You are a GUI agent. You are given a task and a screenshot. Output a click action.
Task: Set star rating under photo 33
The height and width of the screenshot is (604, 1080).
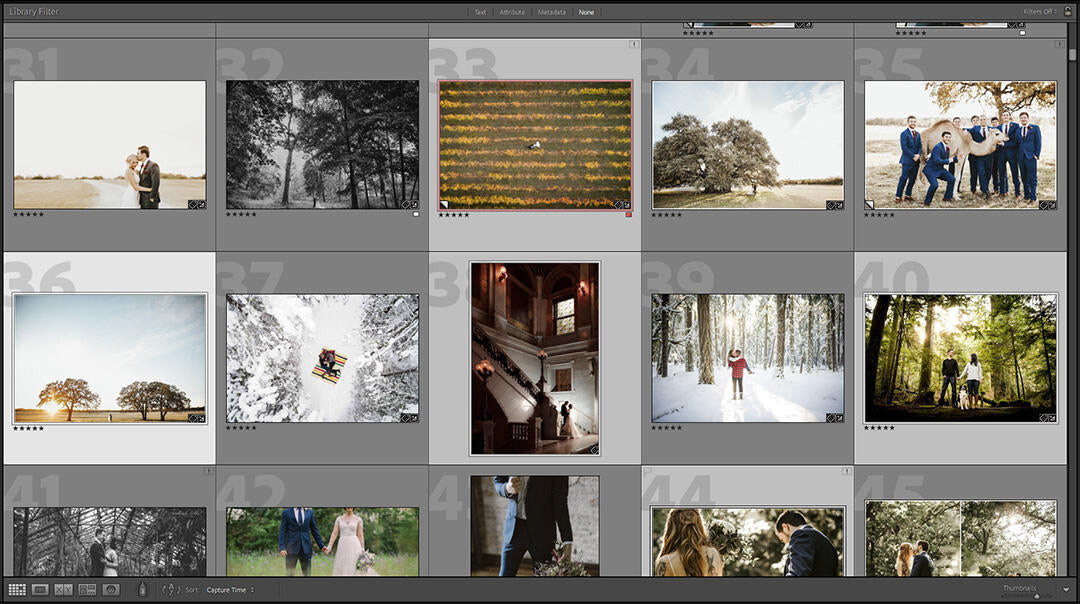(x=454, y=215)
